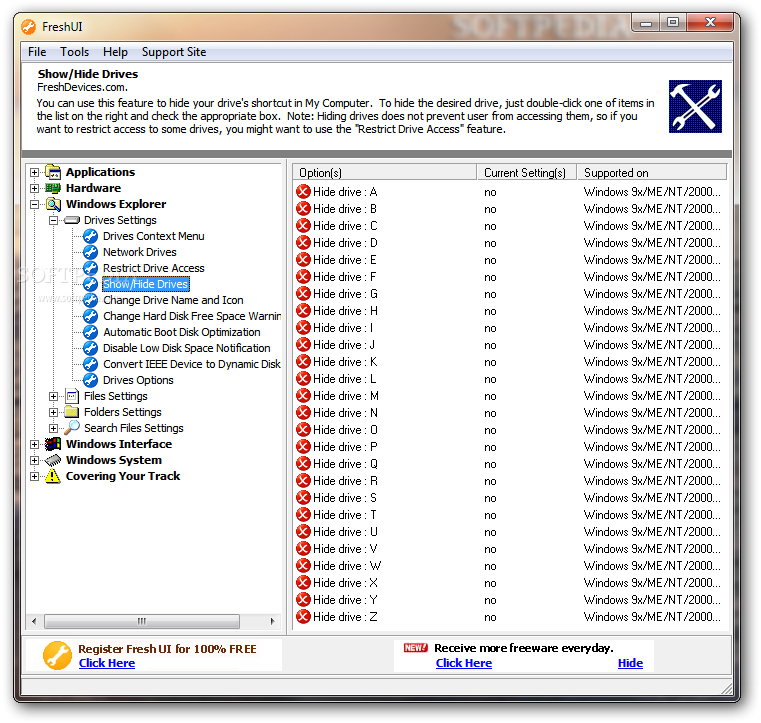Click the Windows Explorer magnifier icon

[x=53, y=204]
